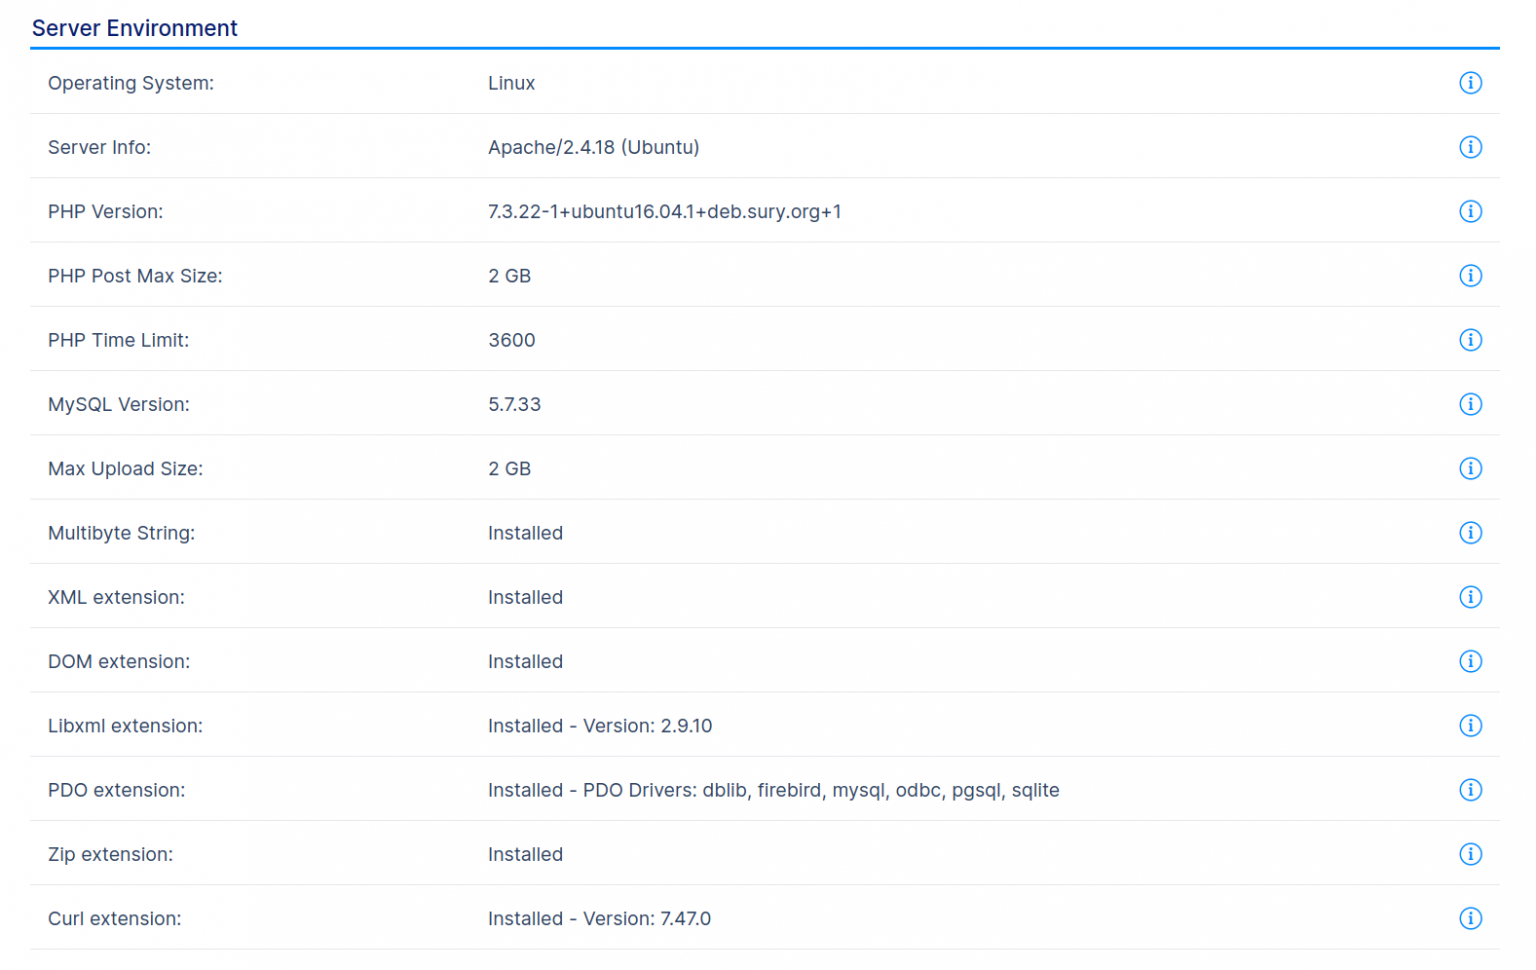
Task: Click the info icon beside Operating System
Action: click(x=1471, y=83)
